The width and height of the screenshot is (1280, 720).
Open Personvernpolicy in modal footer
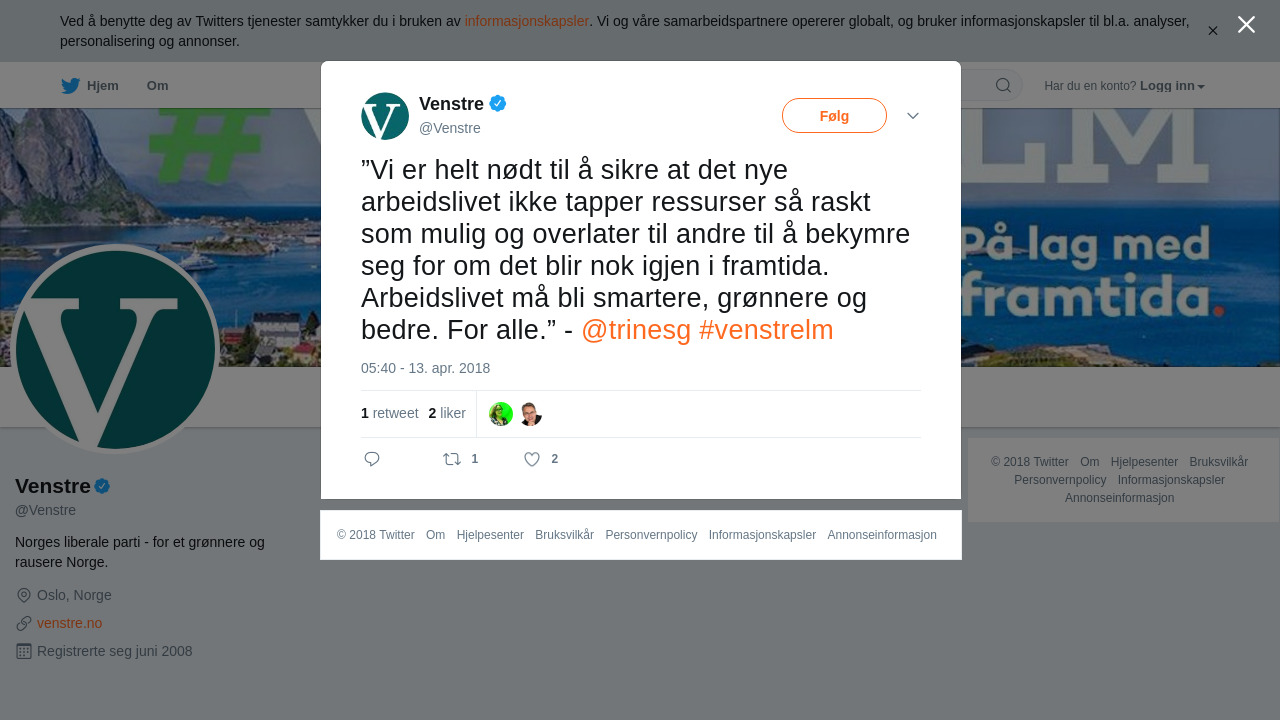pyautogui.click(x=651, y=535)
